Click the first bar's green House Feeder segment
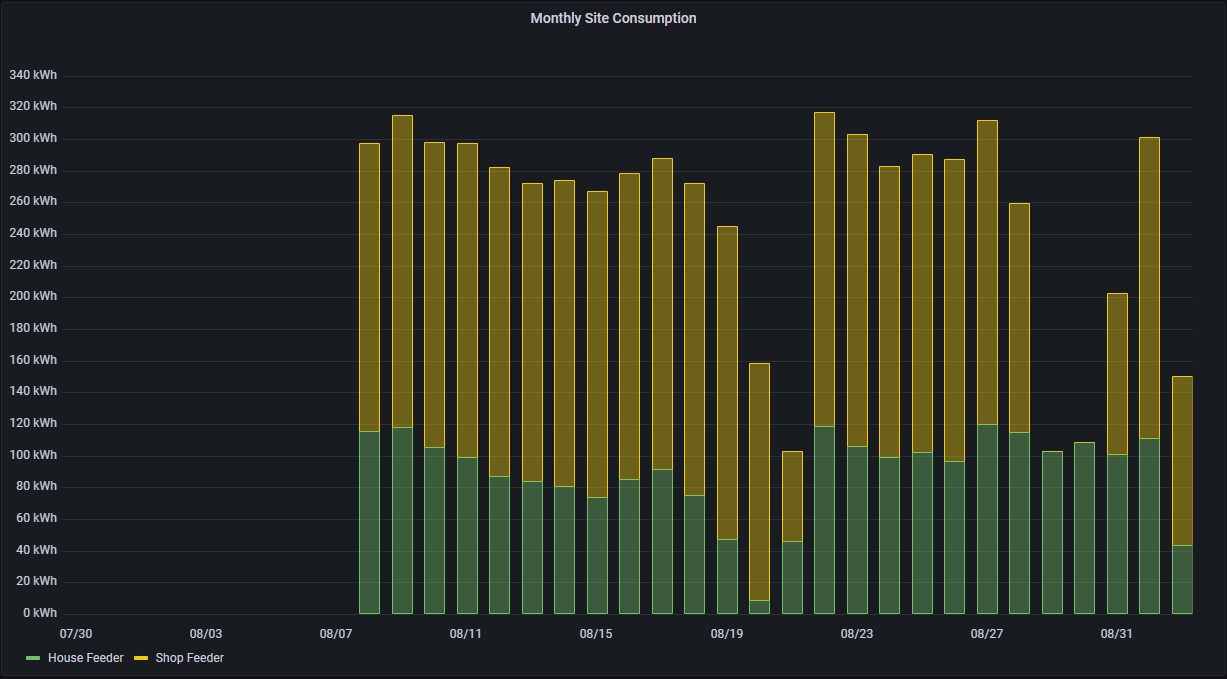Screen dimensions: 1227x679 tap(369, 522)
